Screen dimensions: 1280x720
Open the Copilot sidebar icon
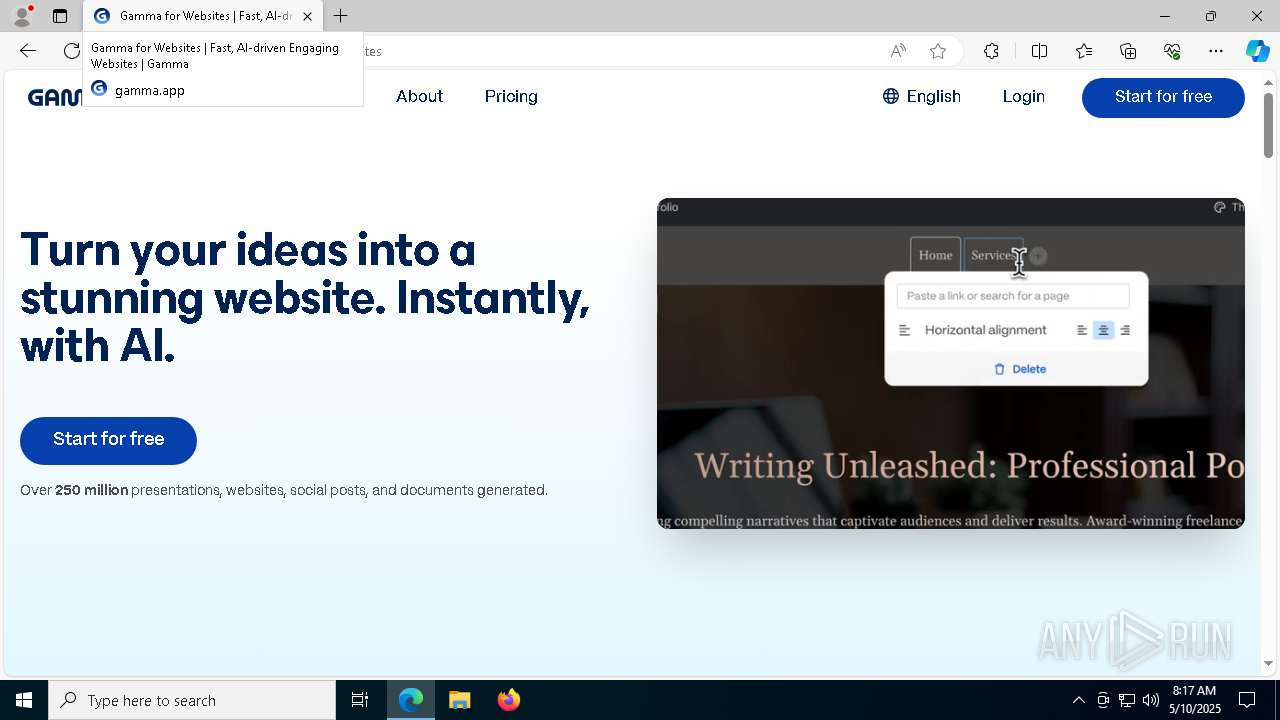coord(1257,51)
